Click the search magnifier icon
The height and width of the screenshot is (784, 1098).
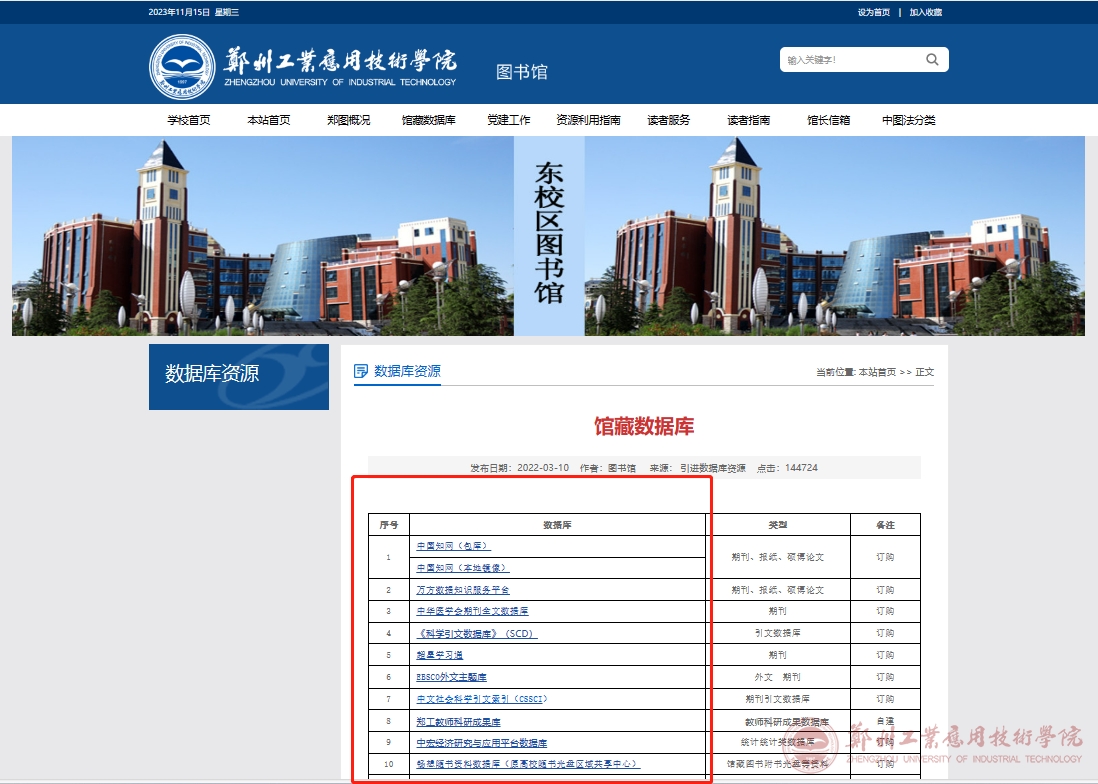932,60
